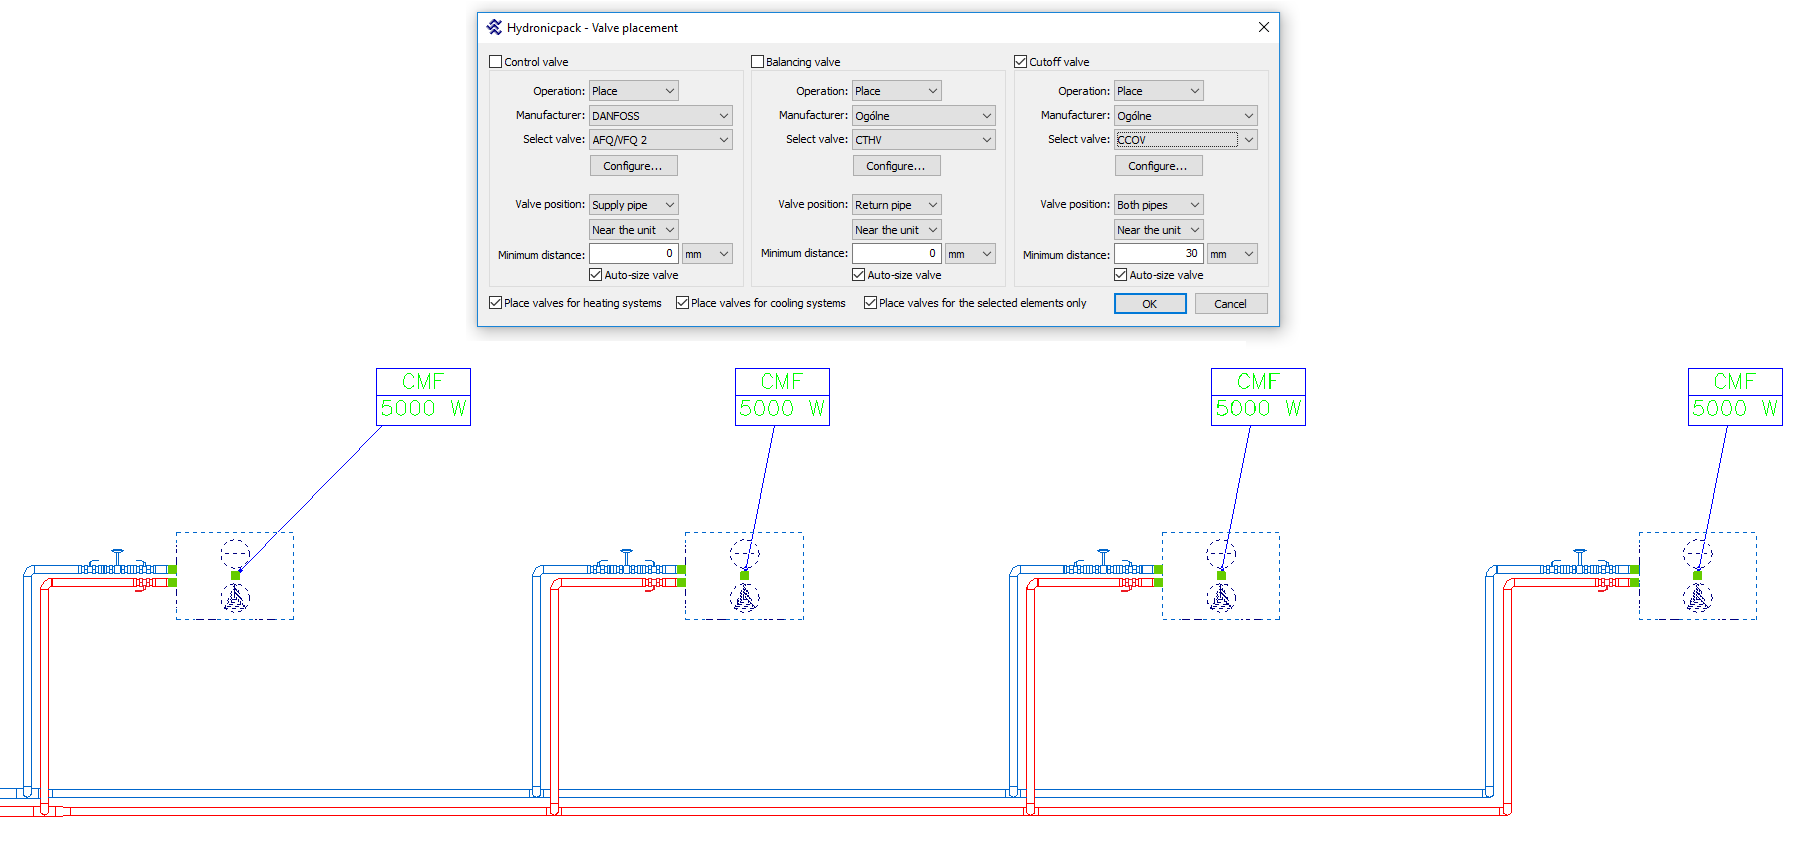This screenshot has height=843, width=1815.
Task: Select the rightmost CMF 5000 W tag
Action: [x=1734, y=397]
